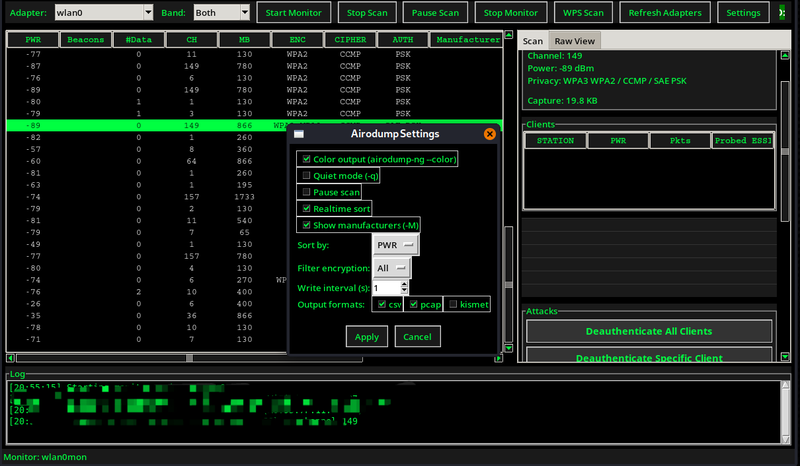Click the STATION column header in Clients
The width and height of the screenshot is (800, 466).
[556, 140]
